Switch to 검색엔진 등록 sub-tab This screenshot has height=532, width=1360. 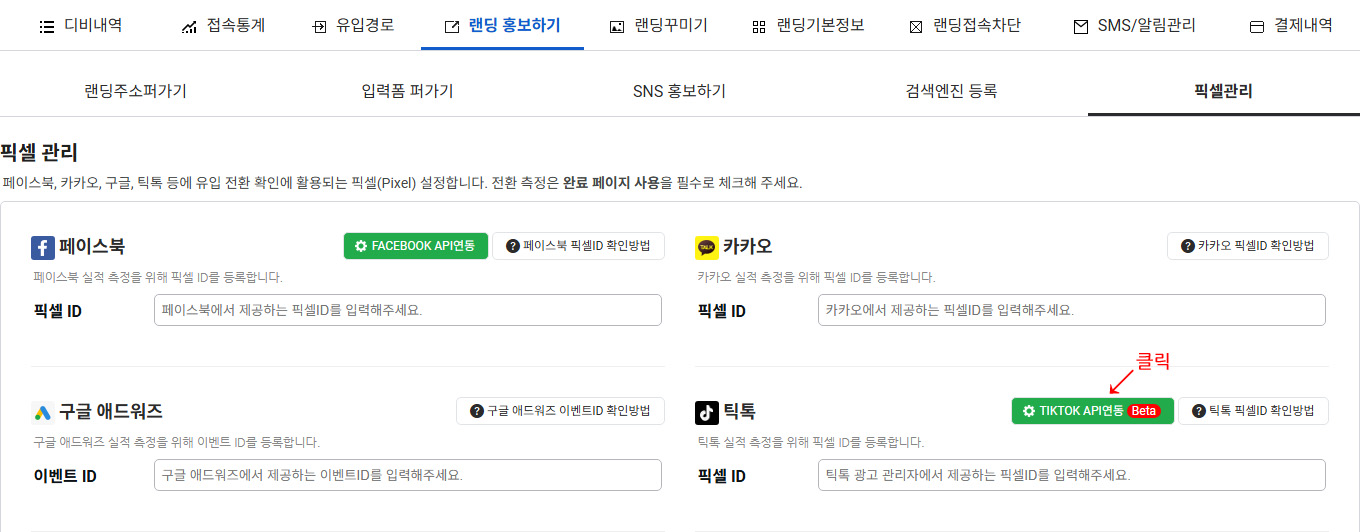tap(951, 91)
